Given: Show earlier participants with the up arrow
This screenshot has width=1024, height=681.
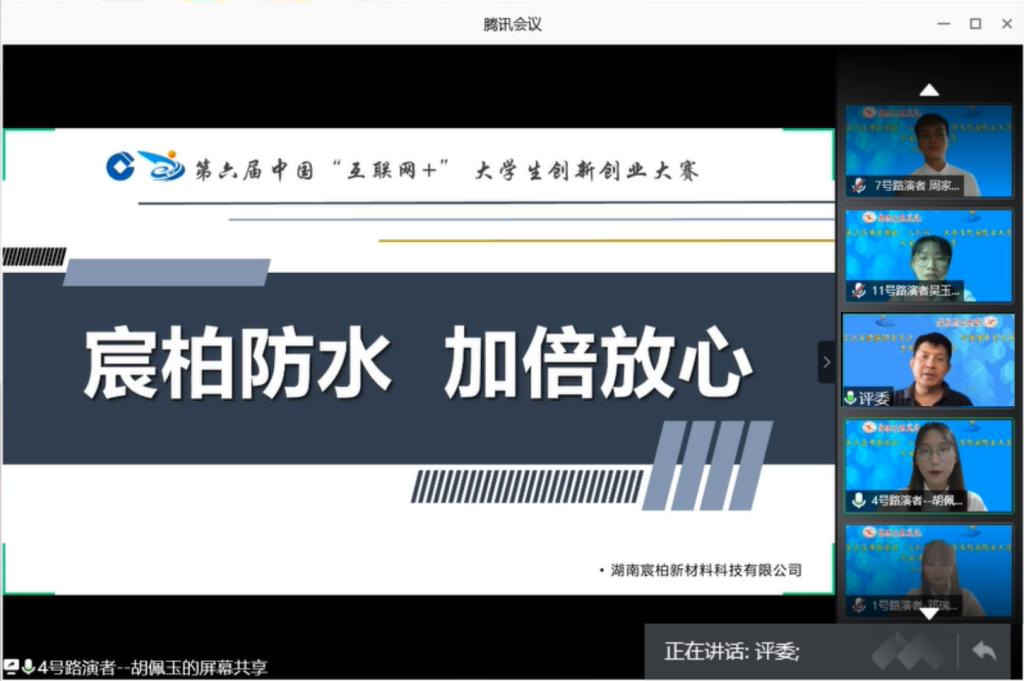Looking at the screenshot, I should click(929, 91).
